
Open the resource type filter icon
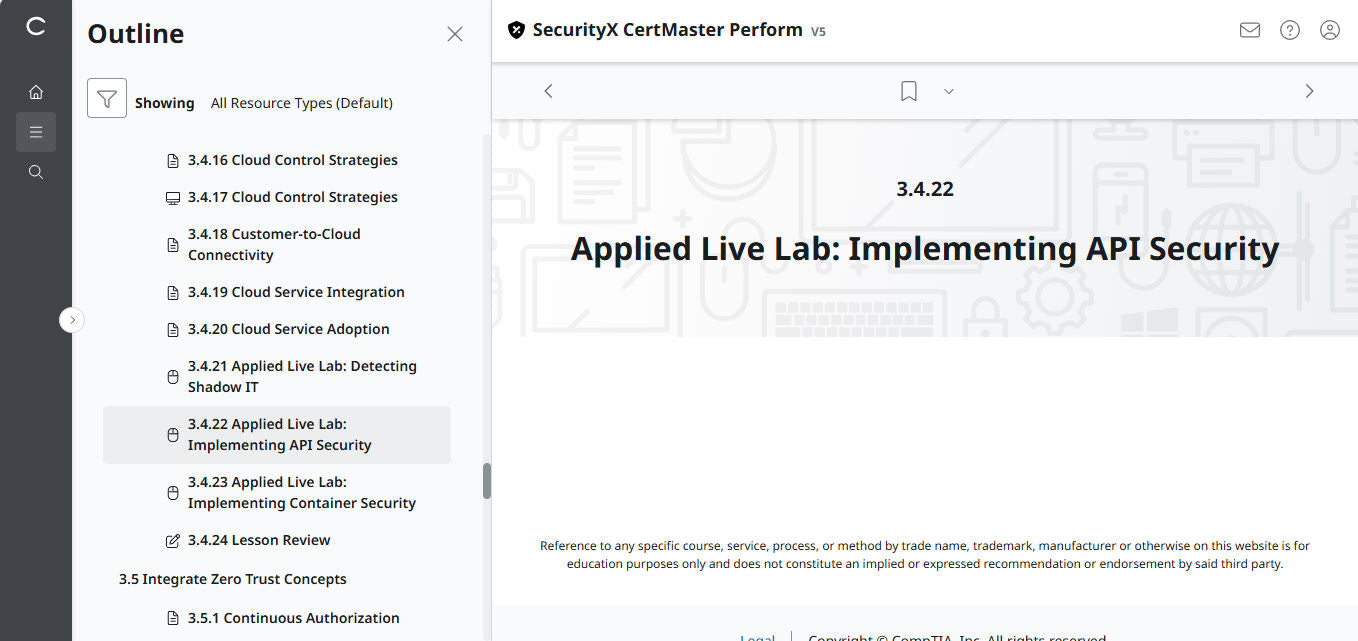(107, 99)
